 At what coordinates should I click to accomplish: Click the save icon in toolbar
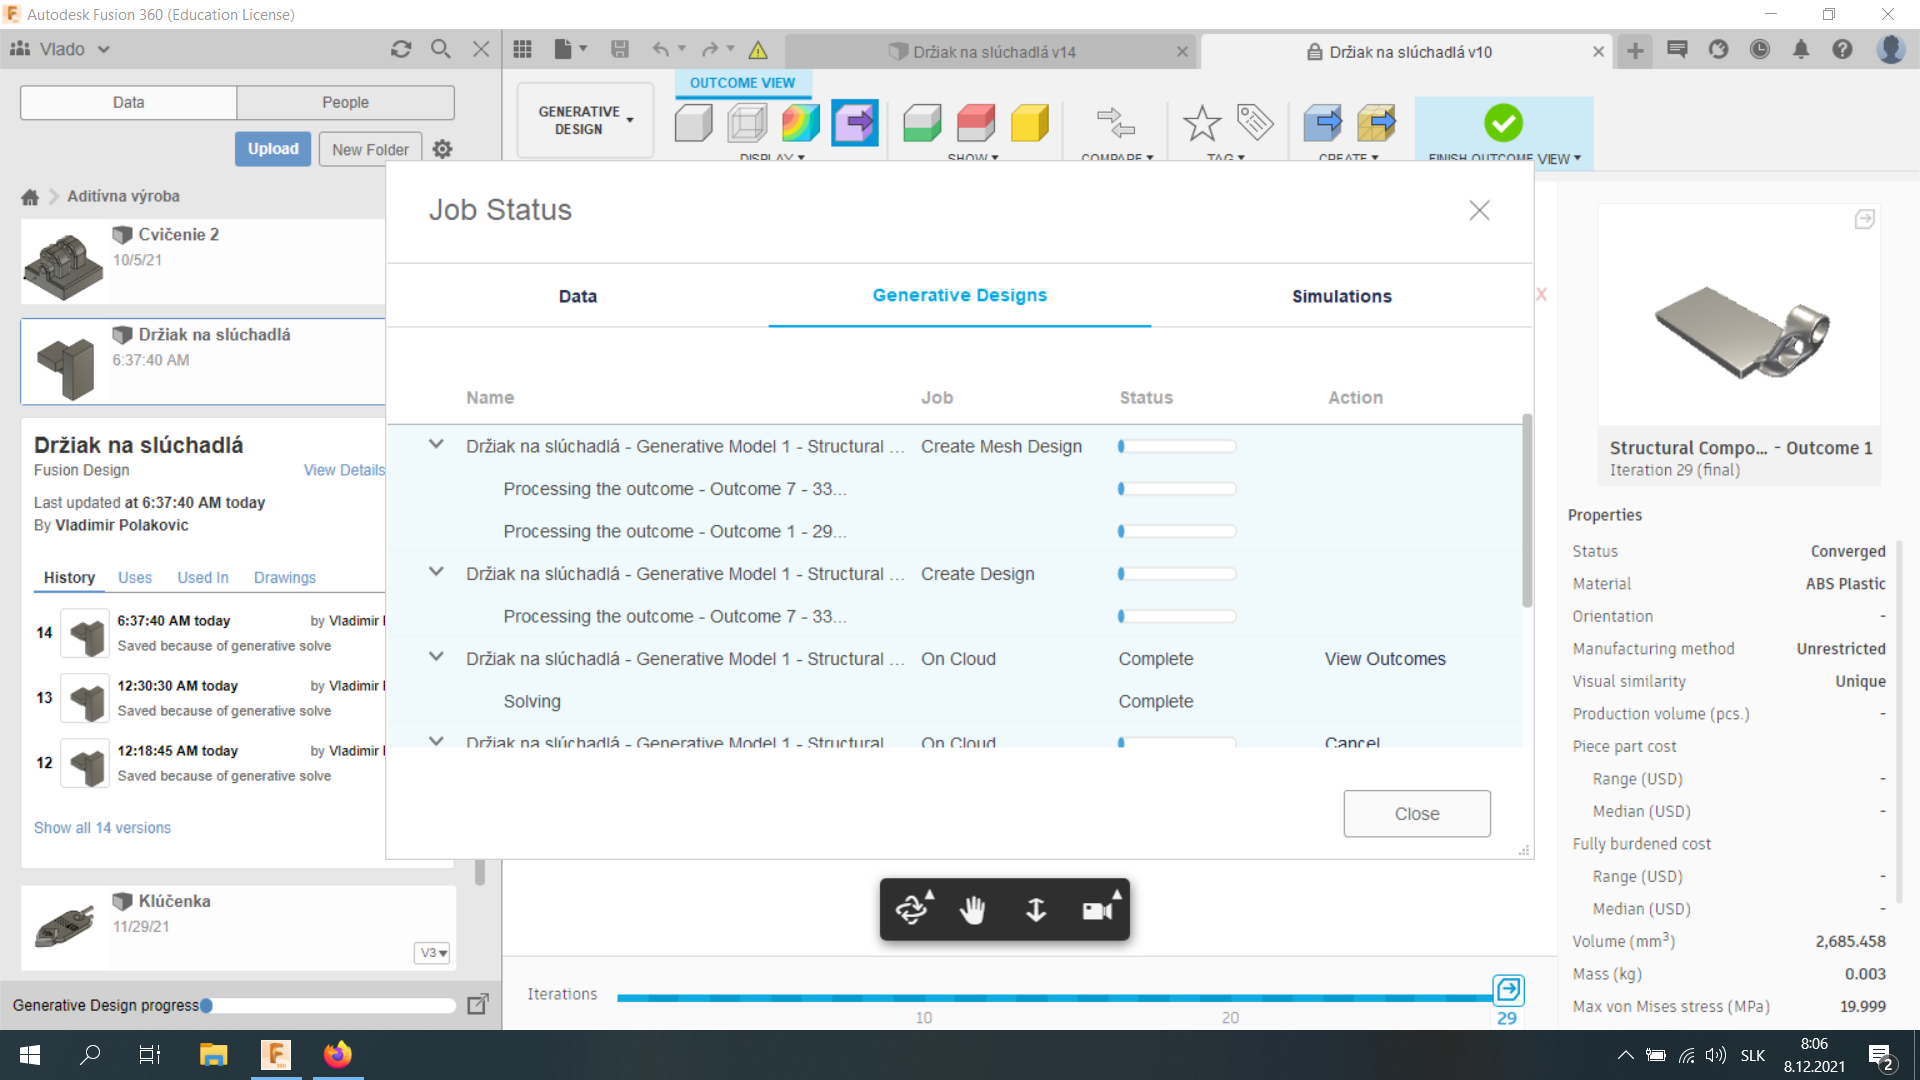click(x=620, y=49)
